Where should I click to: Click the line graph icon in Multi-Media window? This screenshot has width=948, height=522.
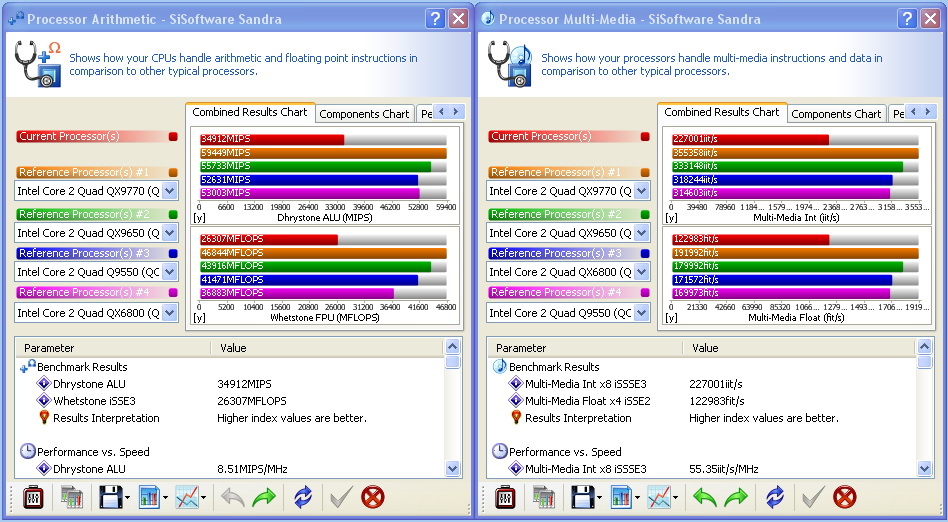(x=659, y=498)
